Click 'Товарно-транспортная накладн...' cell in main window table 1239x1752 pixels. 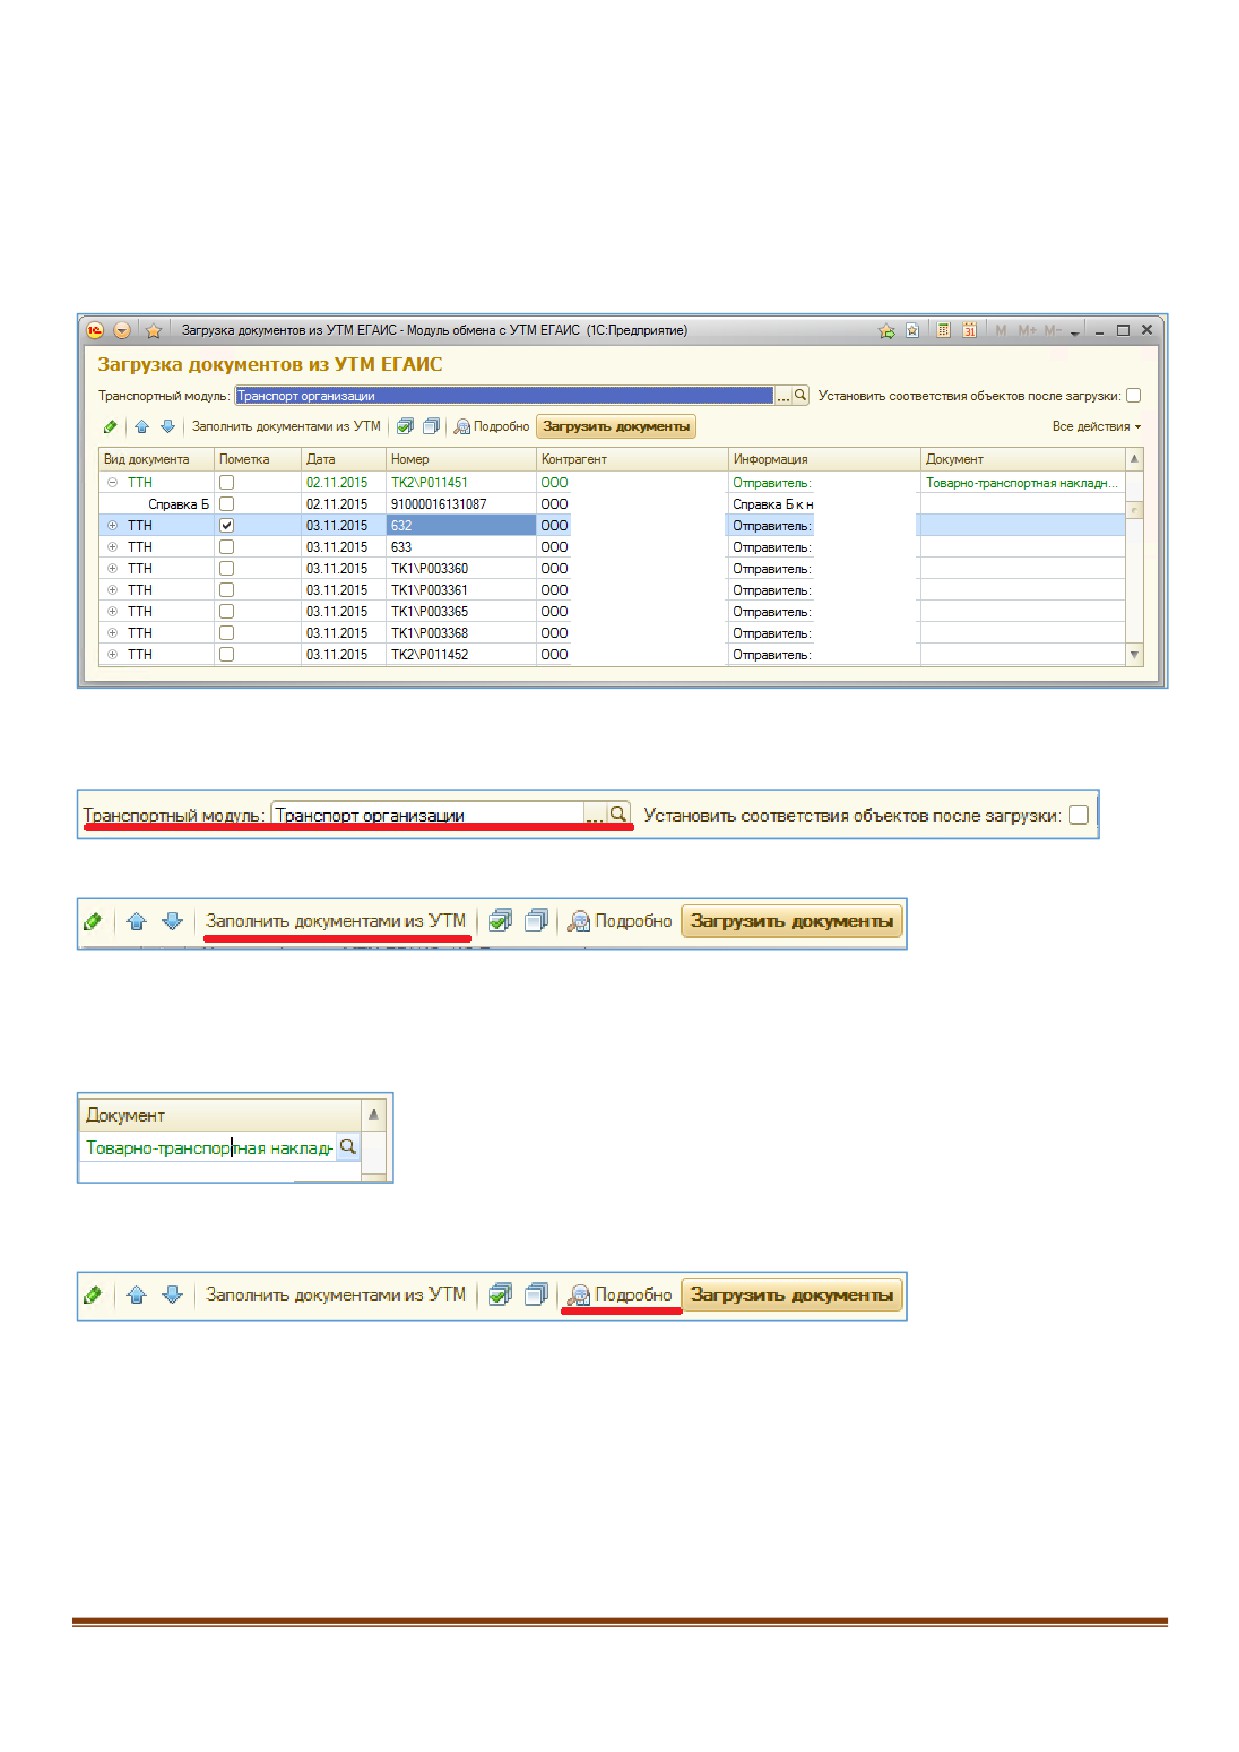click(1023, 482)
